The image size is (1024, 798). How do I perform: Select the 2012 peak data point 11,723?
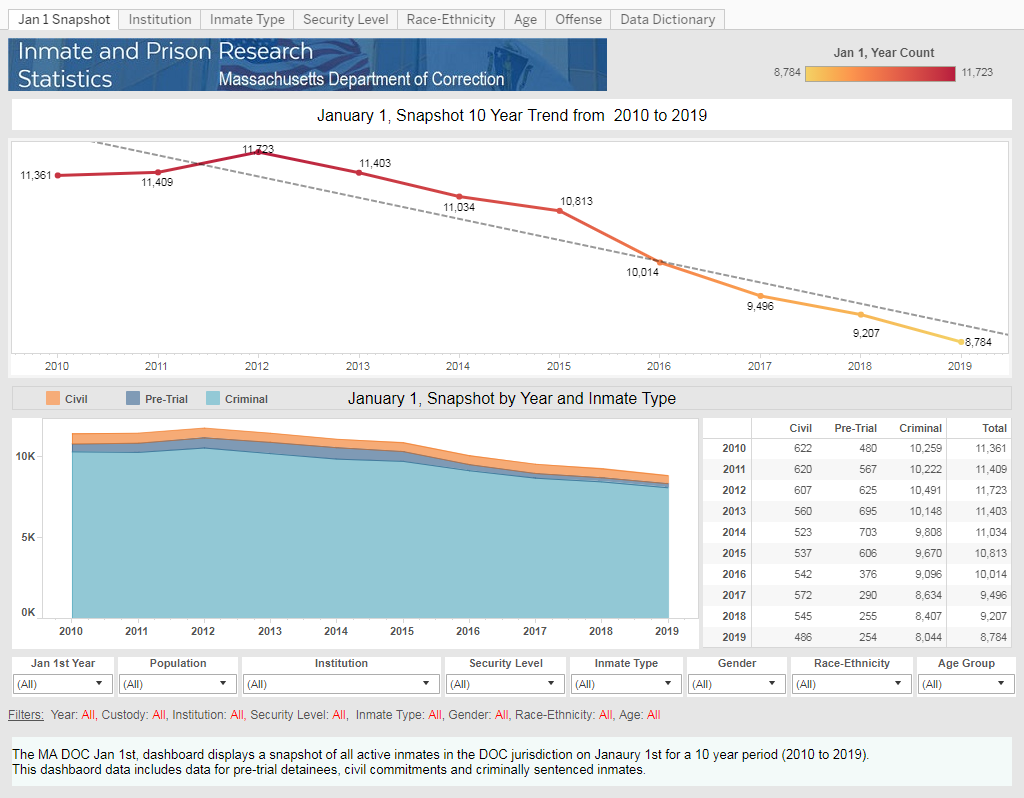point(258,152)
